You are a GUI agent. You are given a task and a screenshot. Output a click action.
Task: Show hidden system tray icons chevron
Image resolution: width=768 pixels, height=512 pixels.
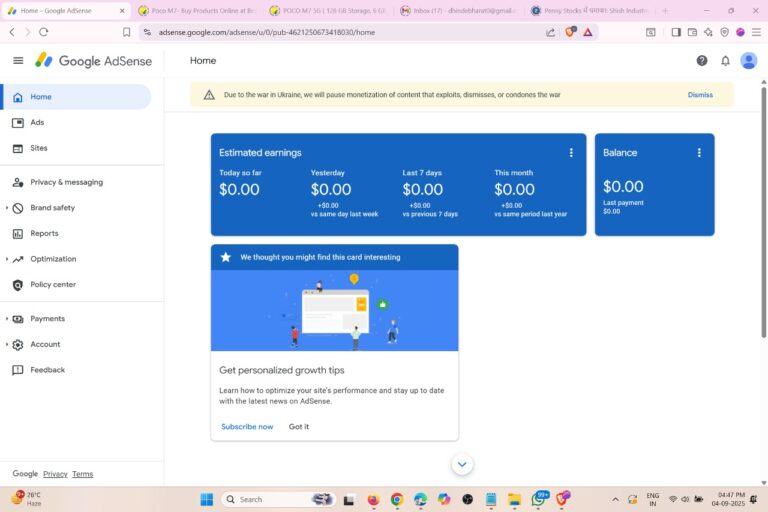(615, 499)
